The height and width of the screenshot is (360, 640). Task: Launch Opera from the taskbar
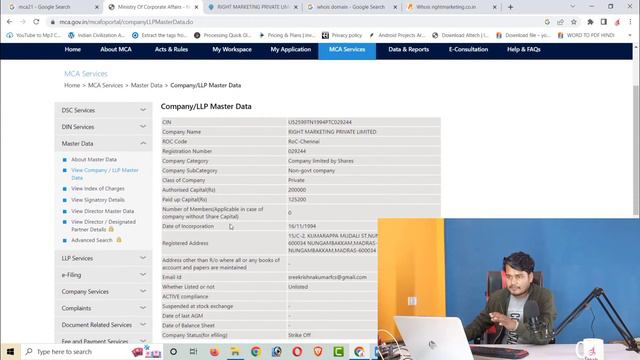pos(297,351)
